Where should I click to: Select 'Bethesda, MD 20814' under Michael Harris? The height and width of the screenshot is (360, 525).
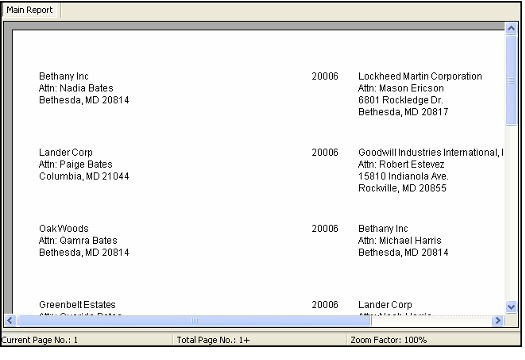point(403,253)
